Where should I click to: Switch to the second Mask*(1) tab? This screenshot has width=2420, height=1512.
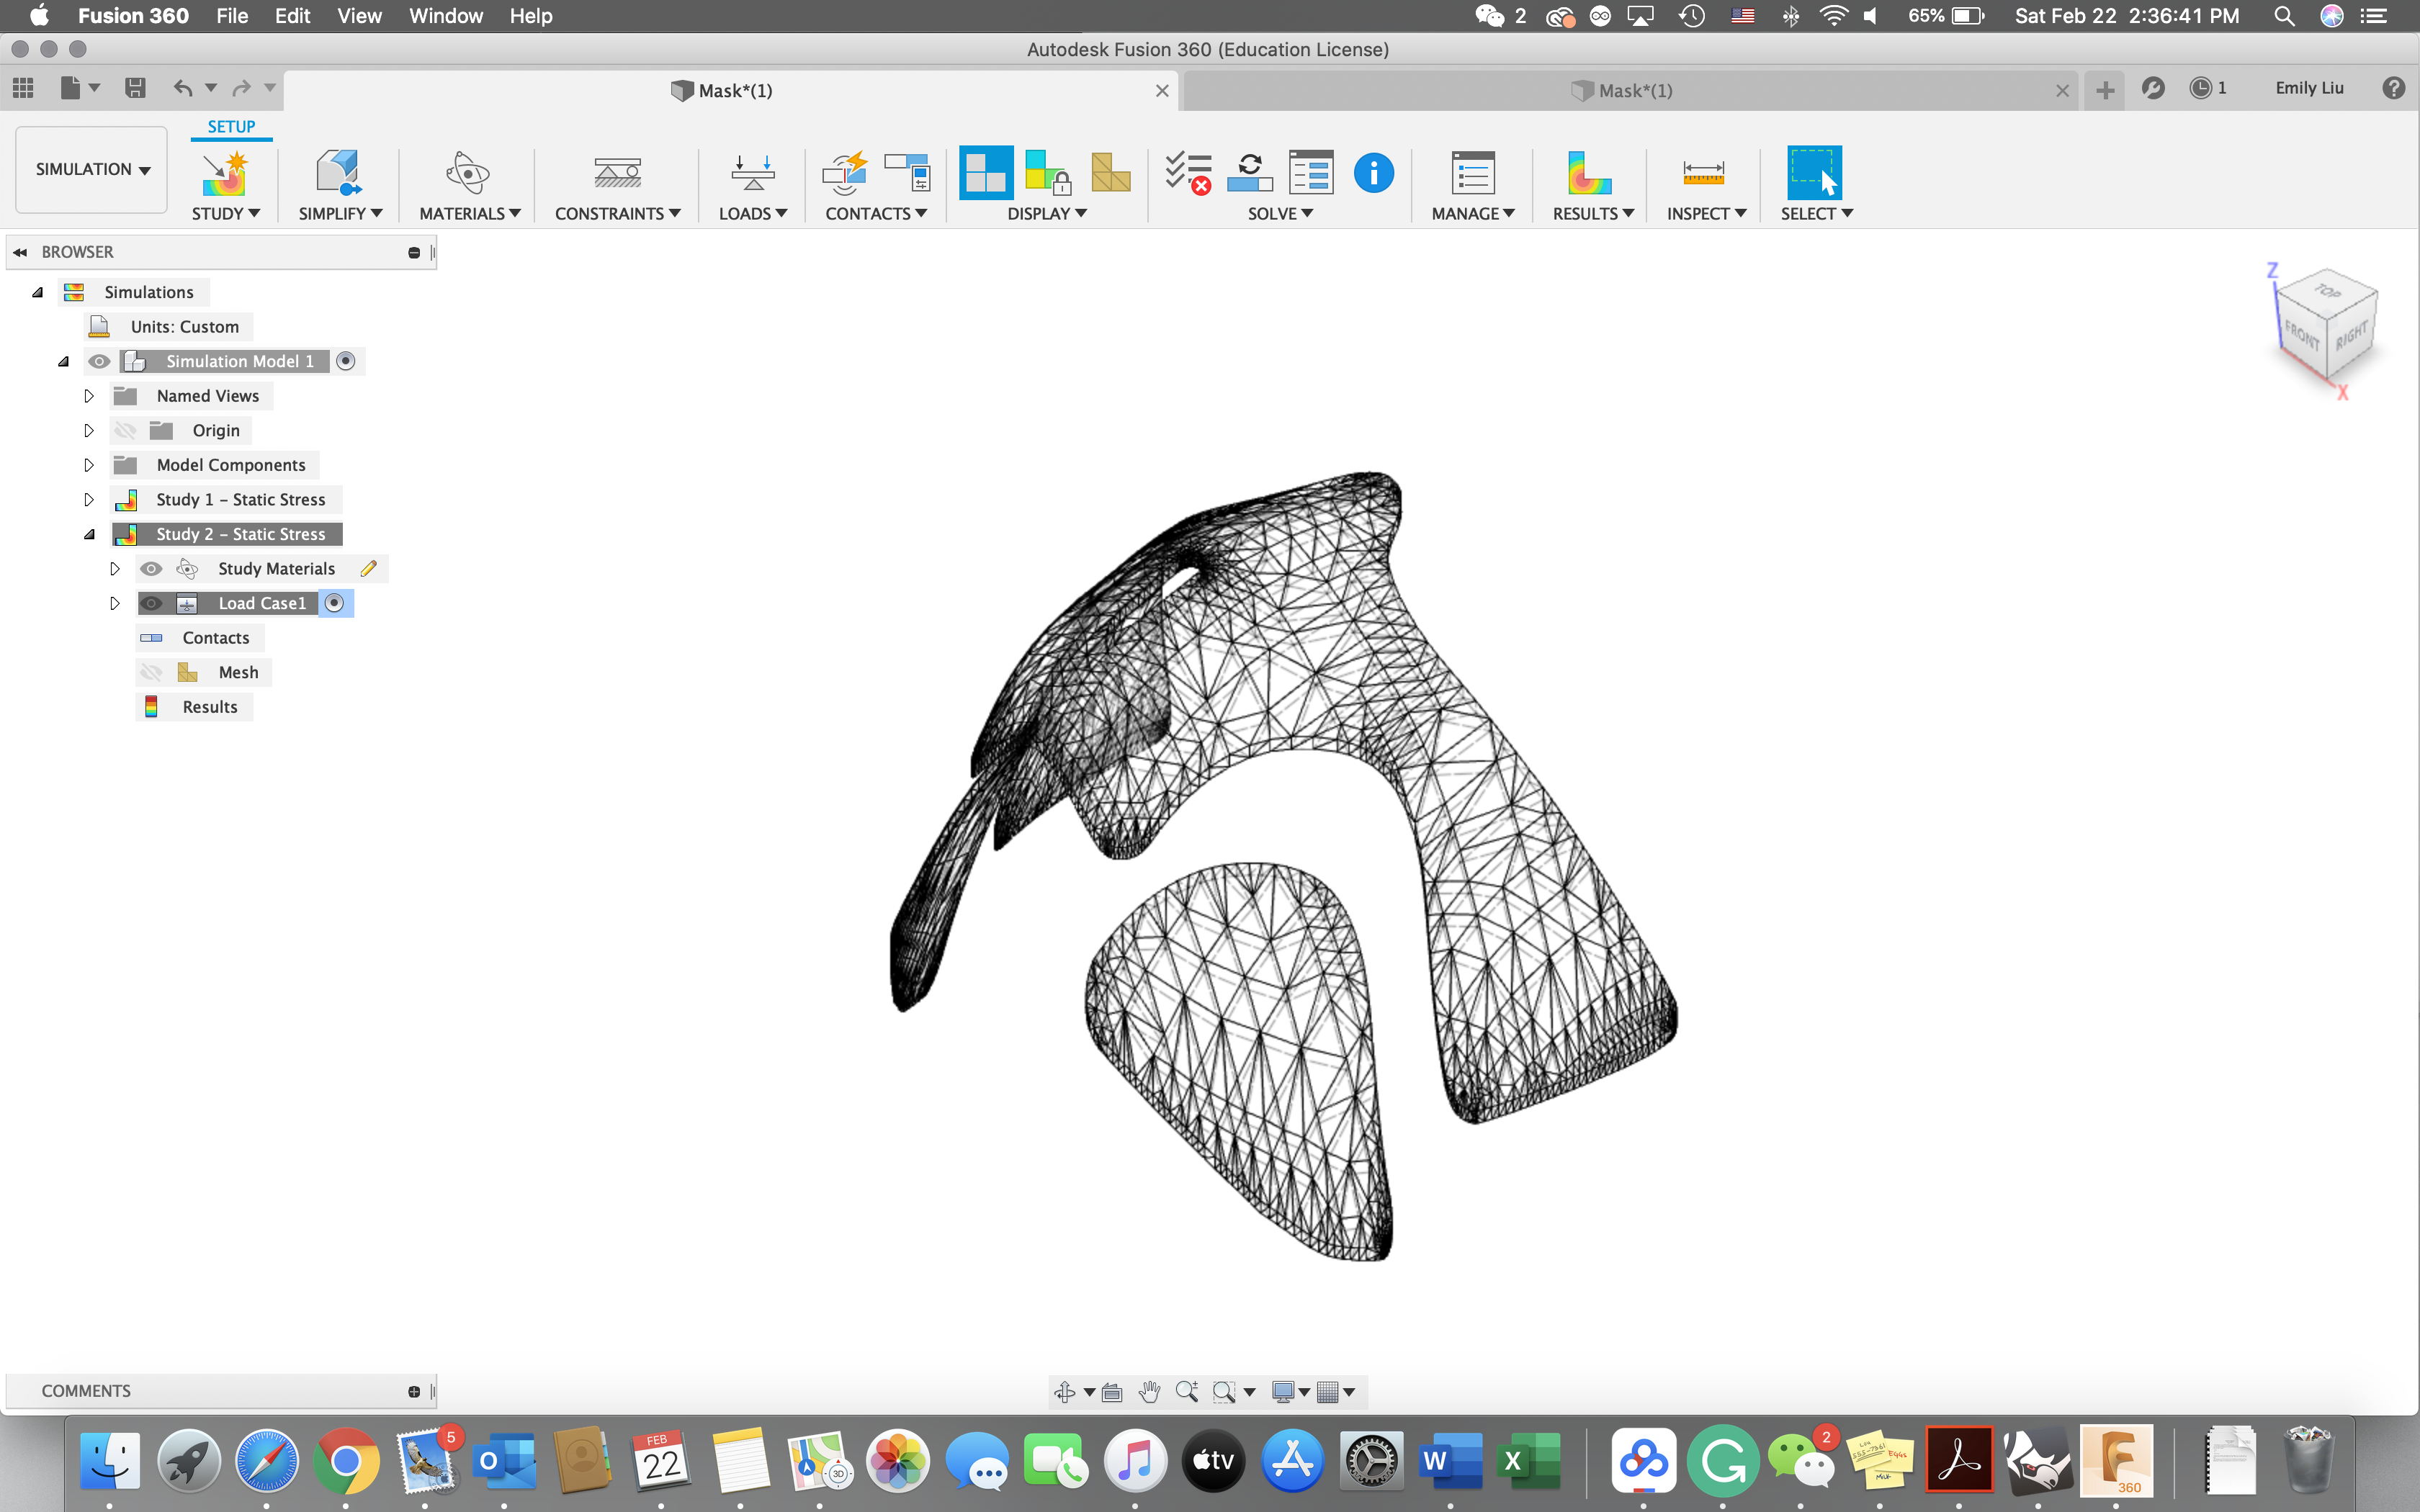pyautogui.click(x=1634, y=91)
